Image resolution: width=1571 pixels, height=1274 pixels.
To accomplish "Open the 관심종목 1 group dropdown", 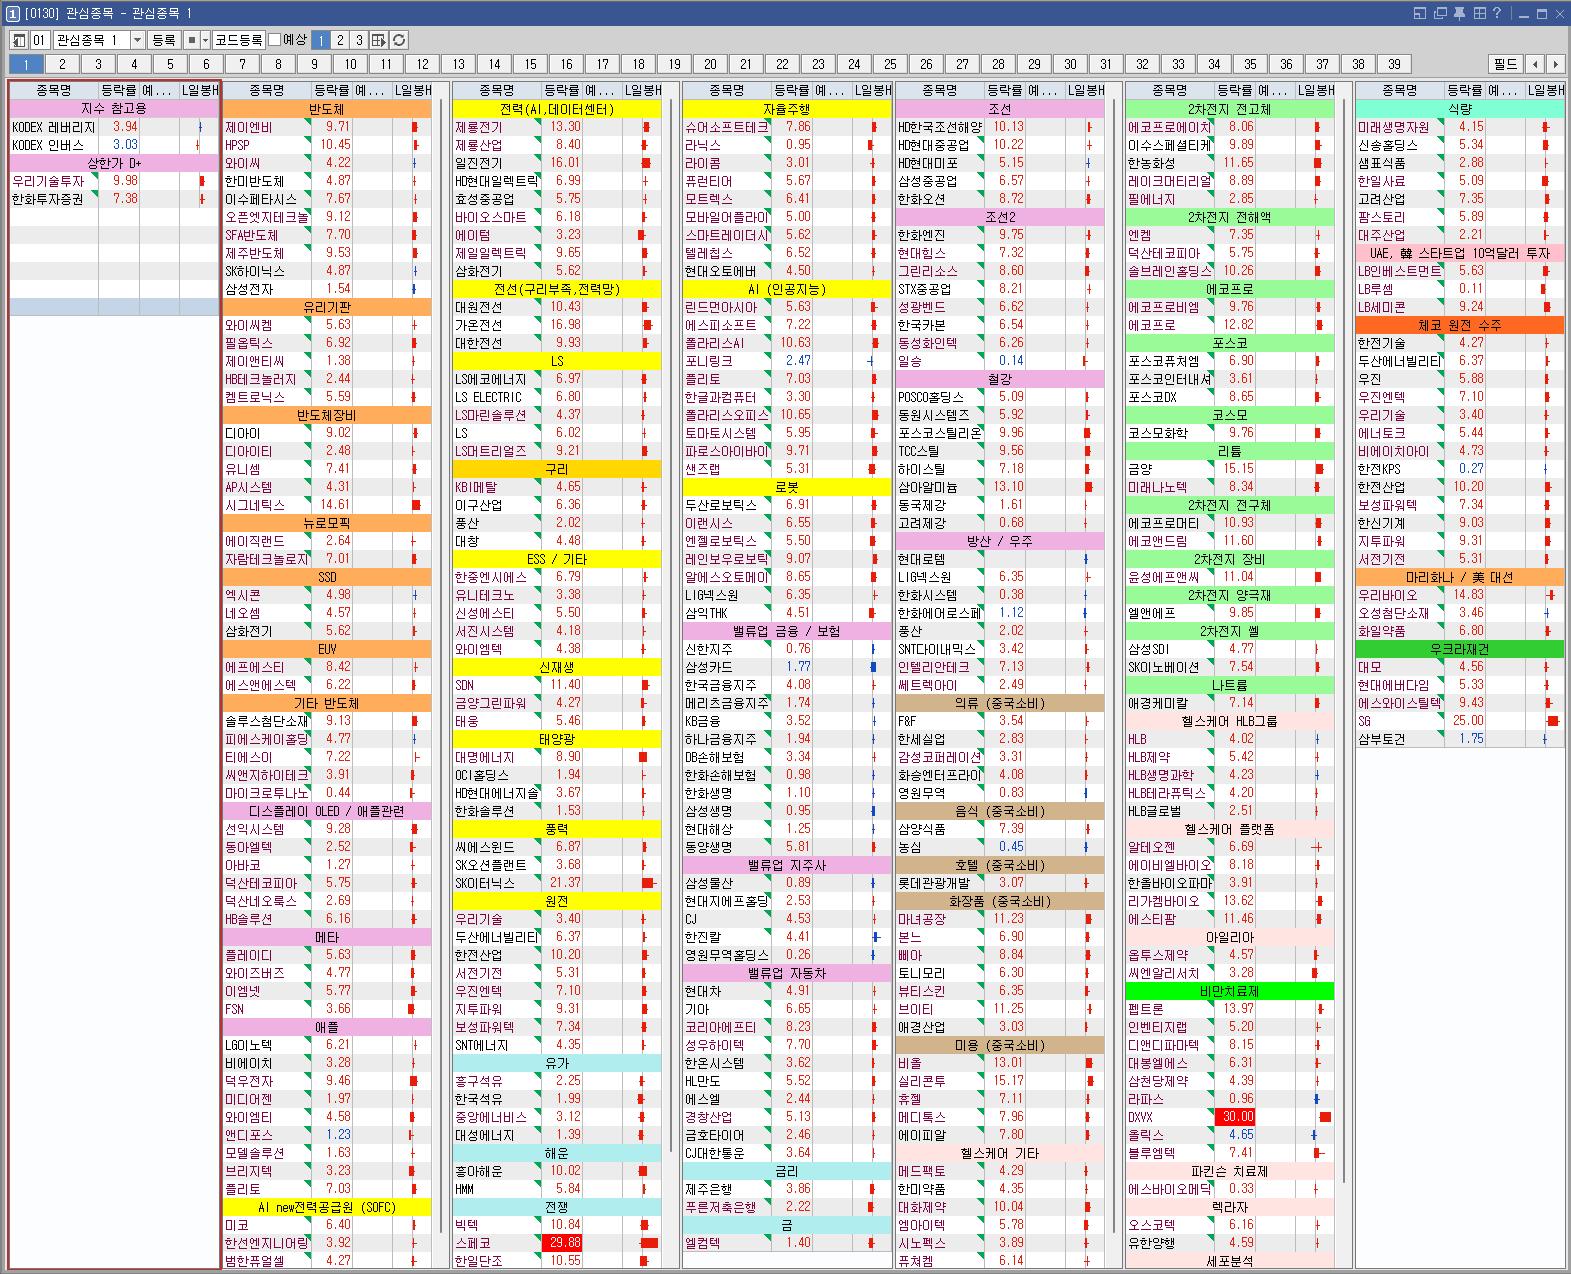I will click(x=137, y=40).
